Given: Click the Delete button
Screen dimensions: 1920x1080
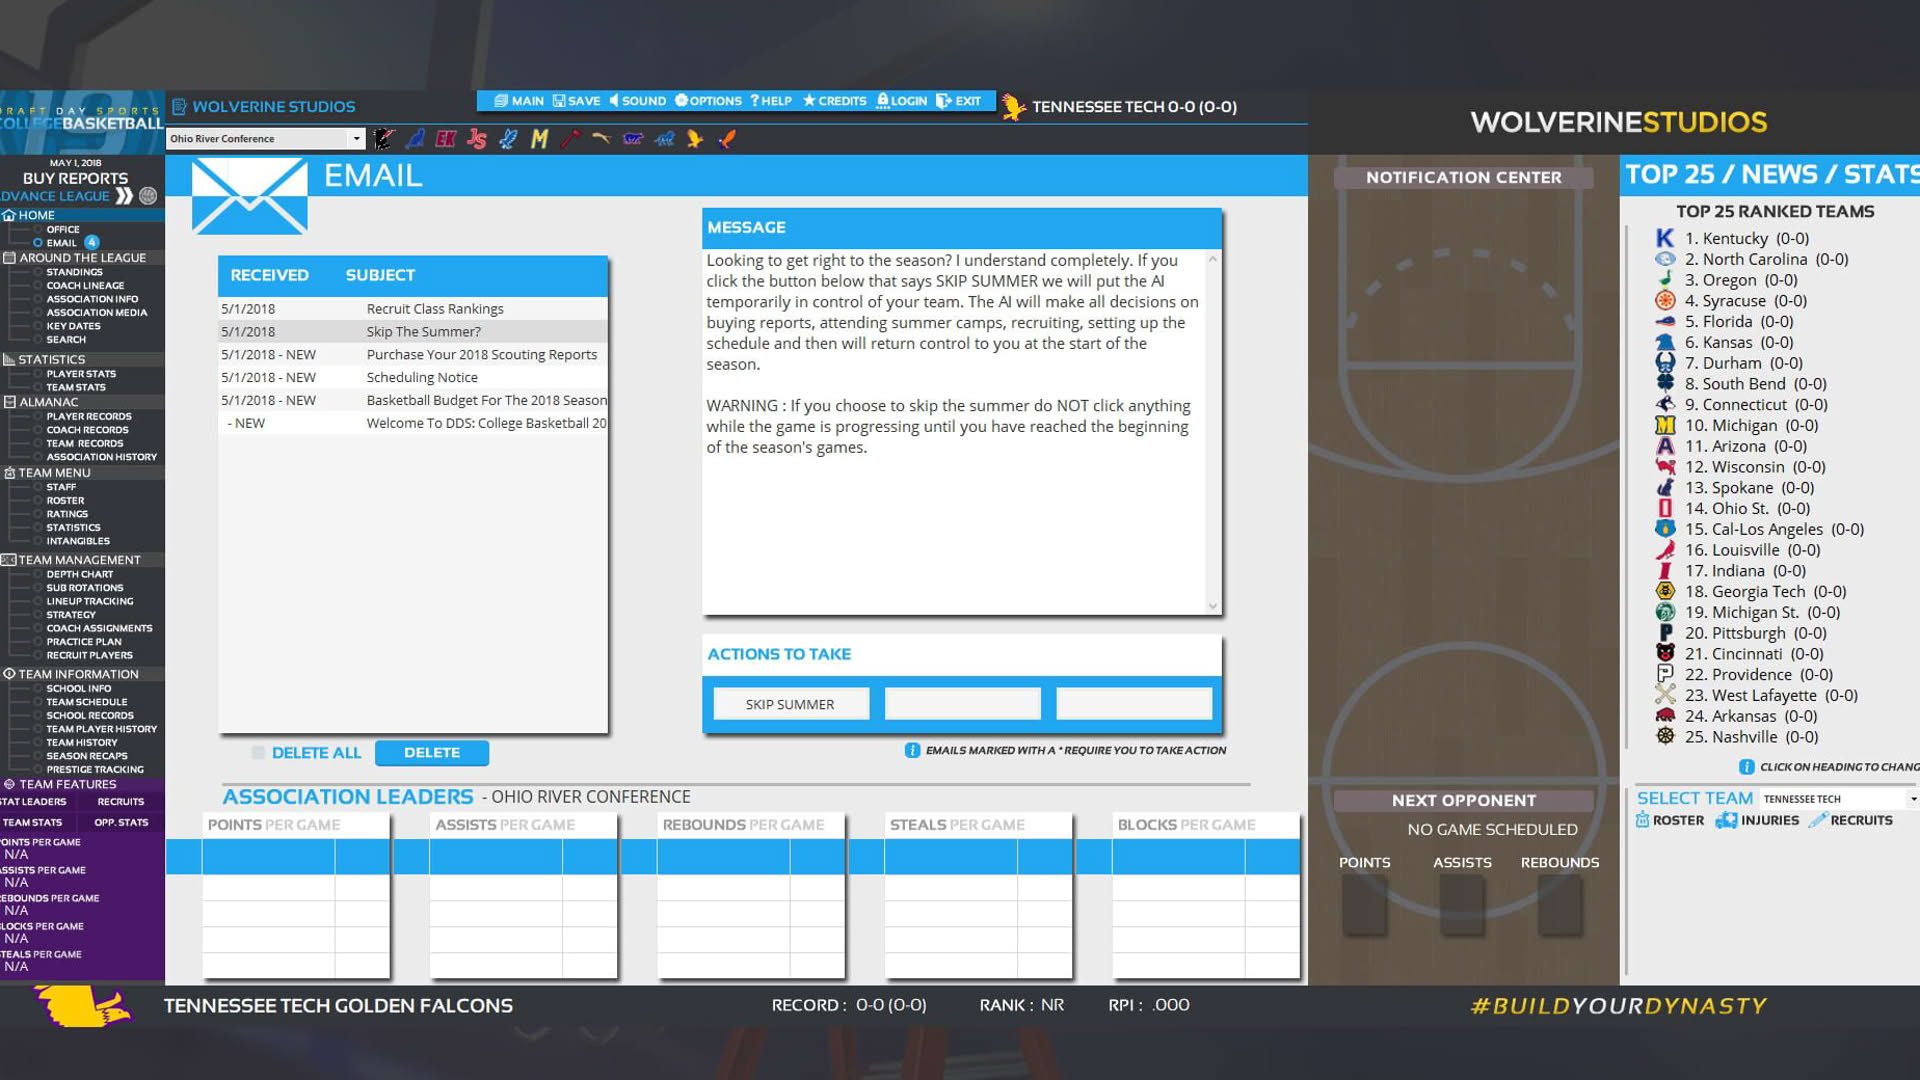Looking at the screenshot, I should pyautogui.click(x=432, y=753).
